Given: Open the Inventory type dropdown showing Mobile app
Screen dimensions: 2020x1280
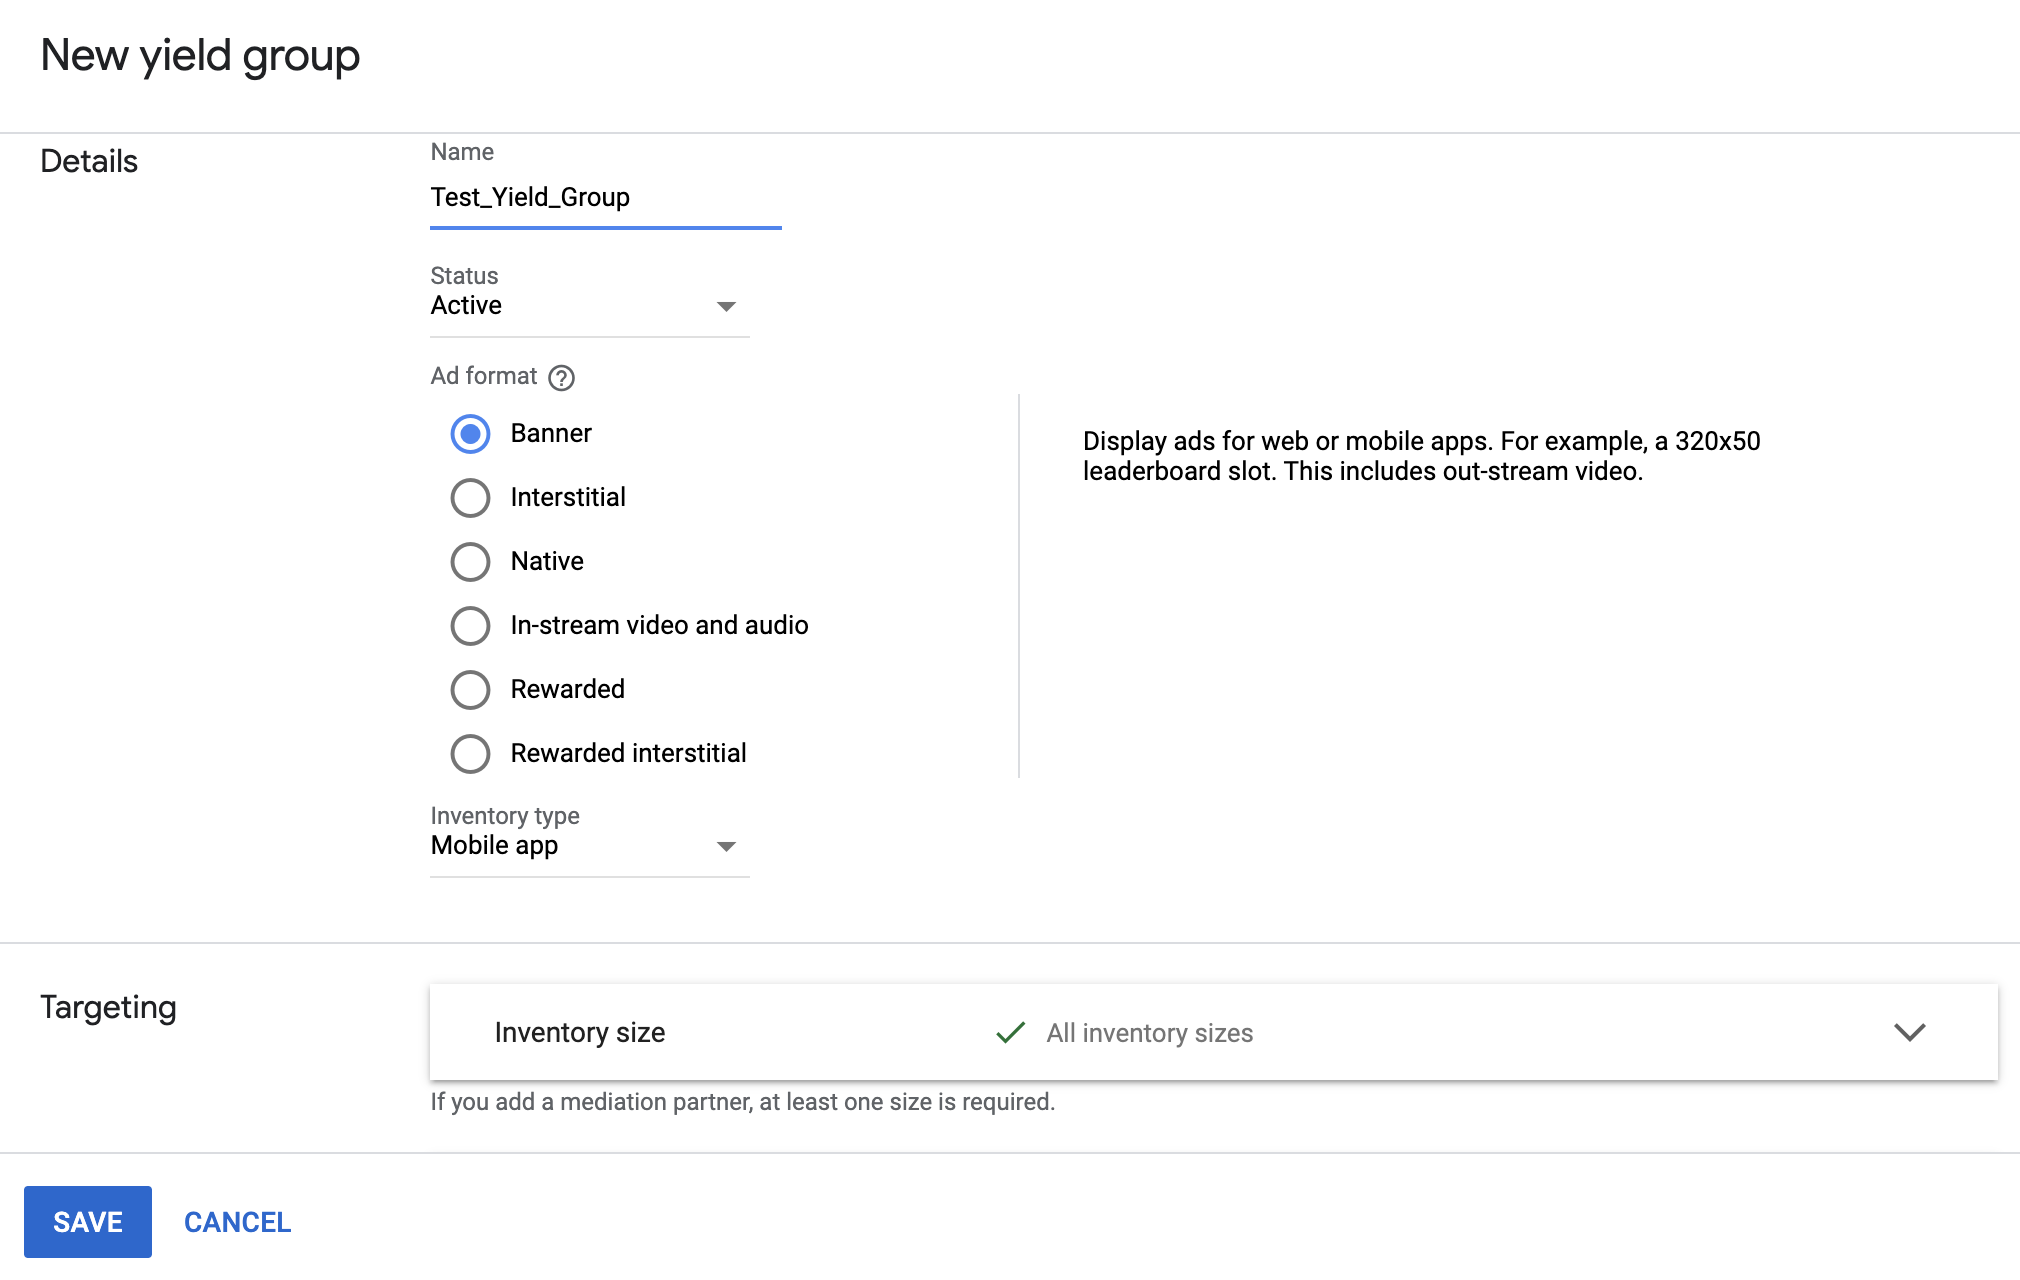Looking at the screenshot, I should pyautogui.click(x=588, y=845).
